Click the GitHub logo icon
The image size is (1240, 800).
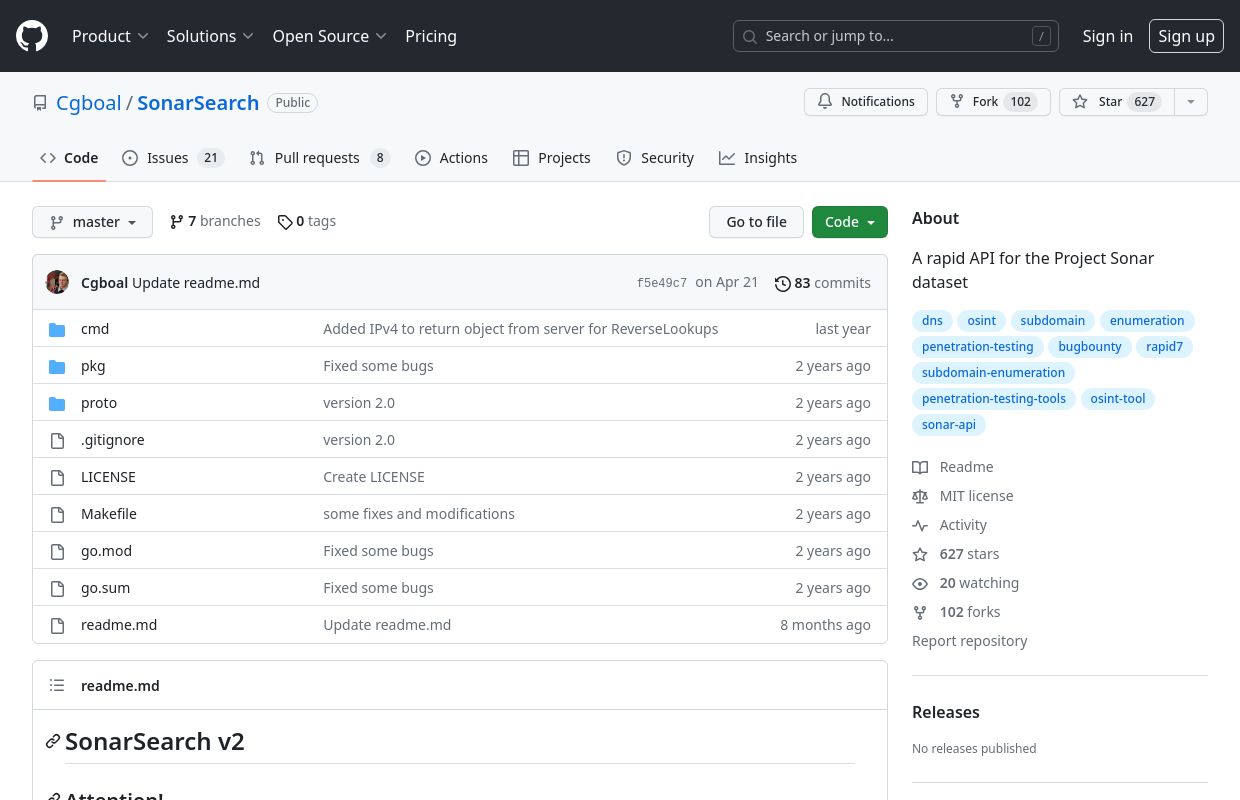coord(32,36)
